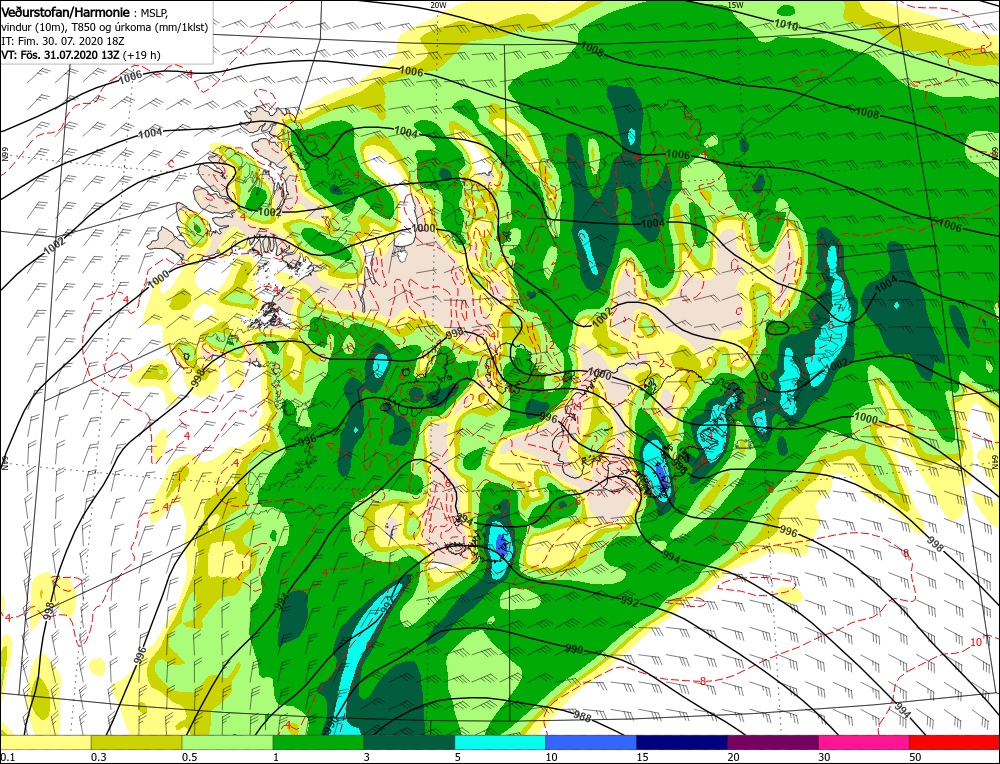Click the legend value '15' on color bar
The width and height of the screenshot is (1000, 764).
click(x=642, y=756)
